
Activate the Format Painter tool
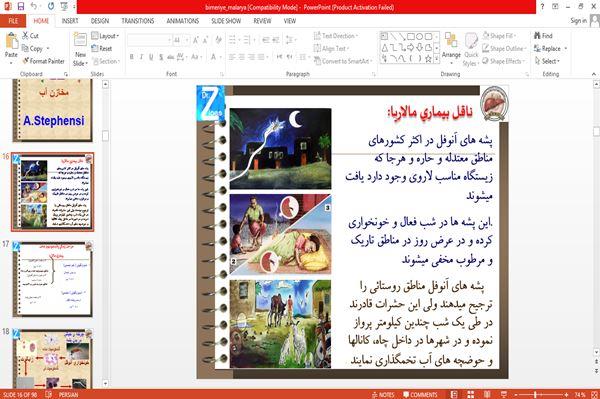click(43, 61)
